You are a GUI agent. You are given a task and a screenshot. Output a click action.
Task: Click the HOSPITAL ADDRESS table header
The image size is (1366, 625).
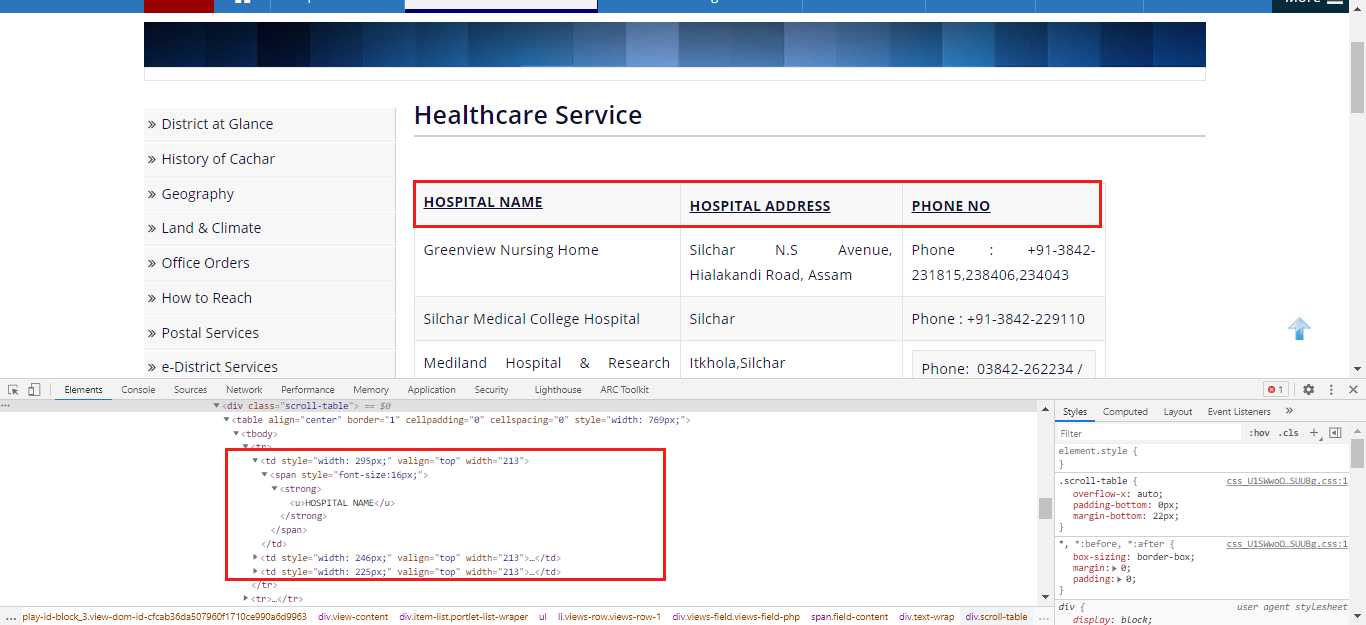pyautogui.click(x=760, y=206)
